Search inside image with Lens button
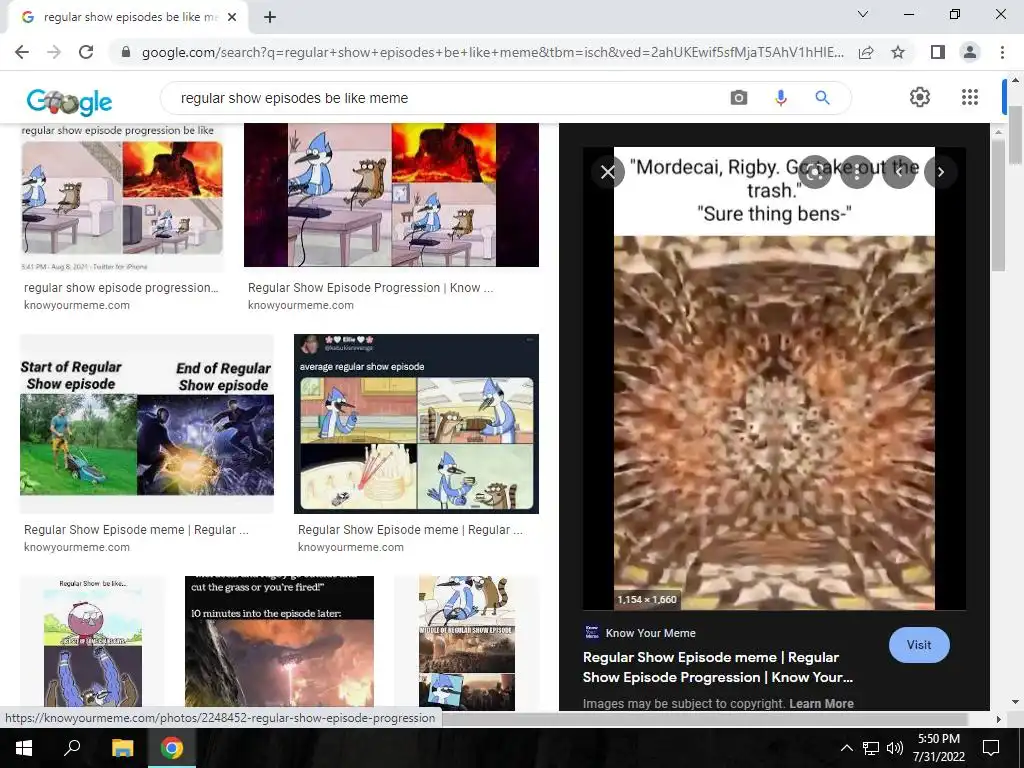 point(815,172)
